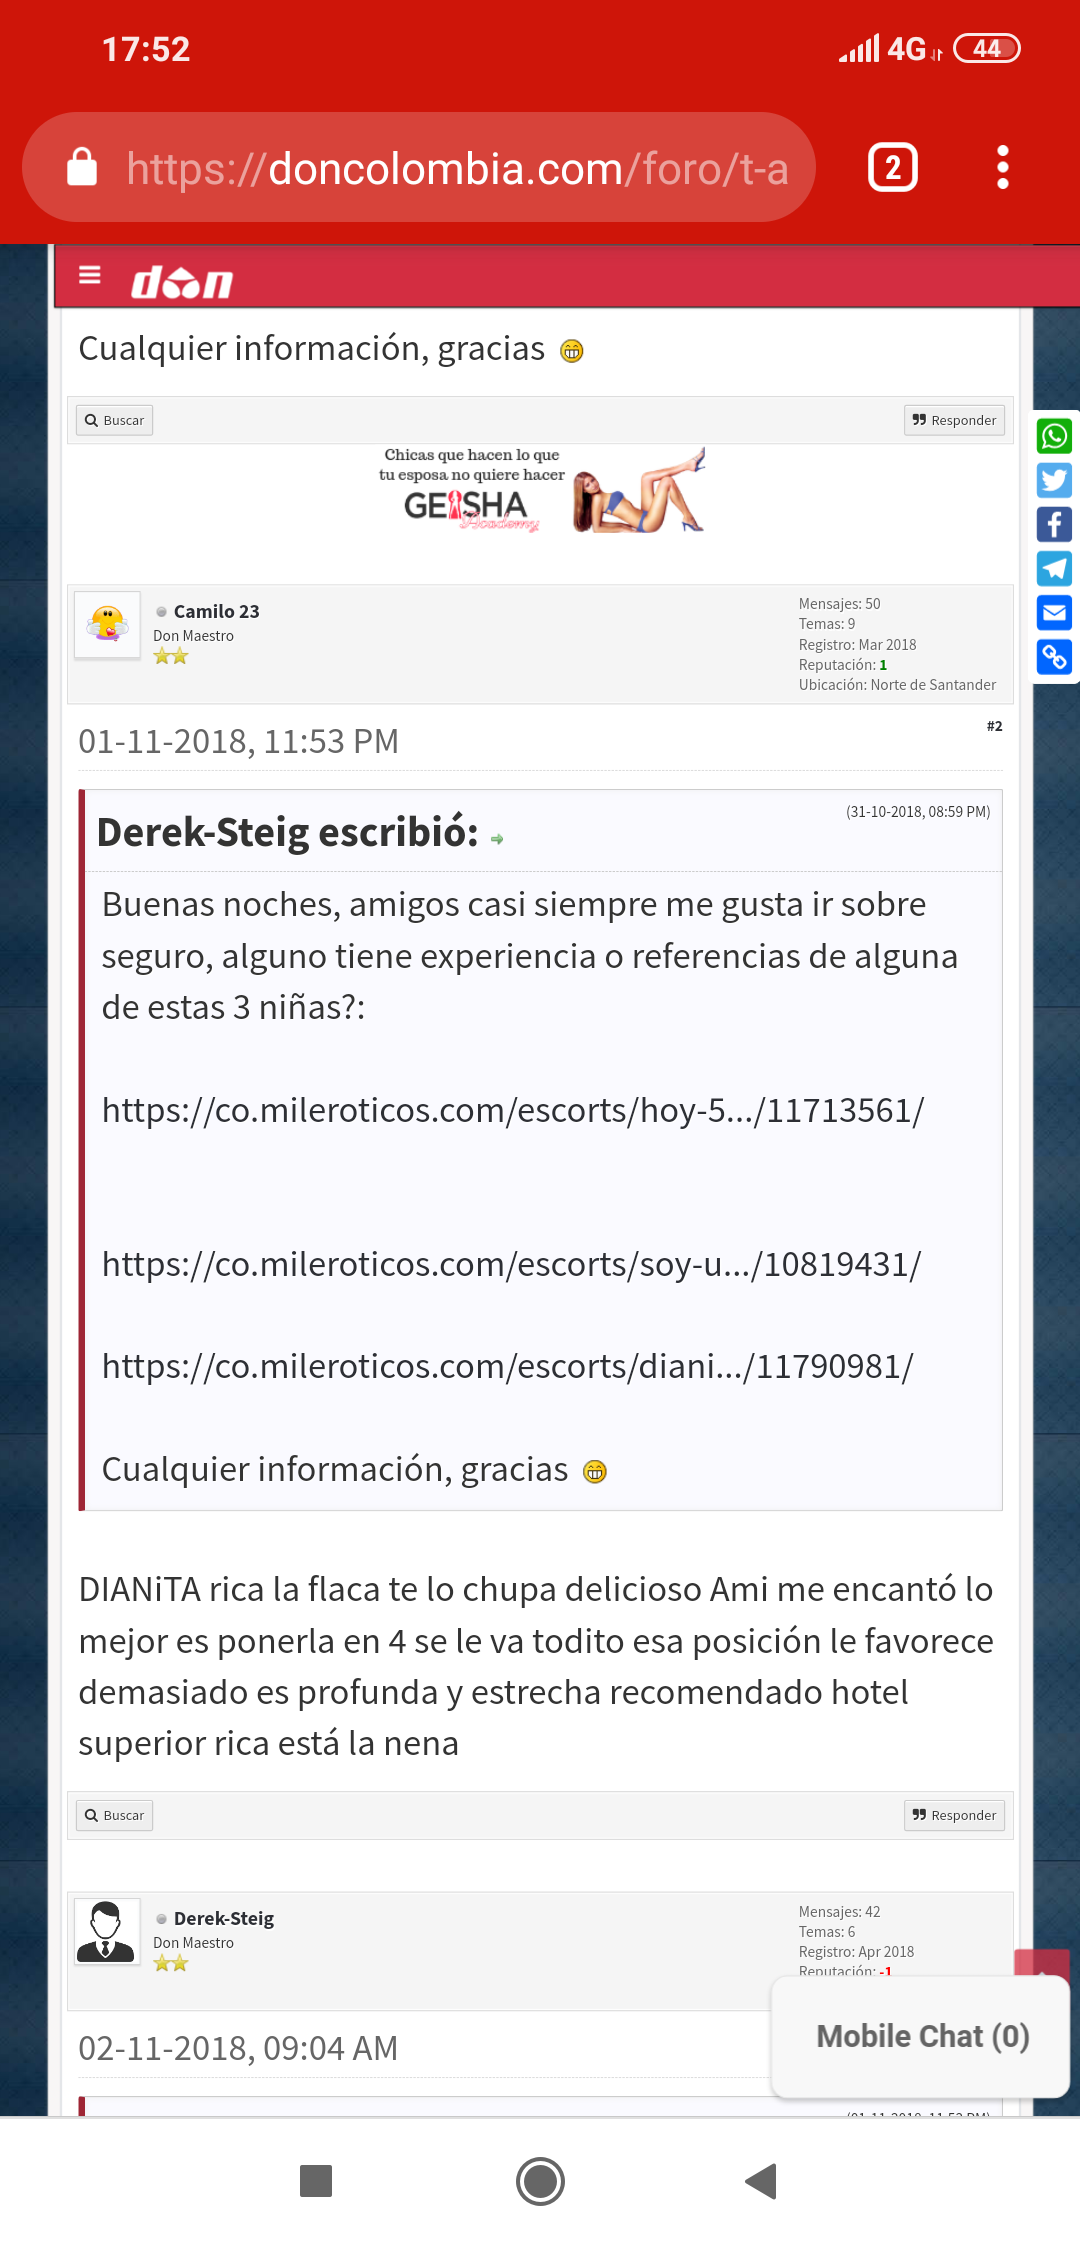Share the thread on Facebook

1054,525
